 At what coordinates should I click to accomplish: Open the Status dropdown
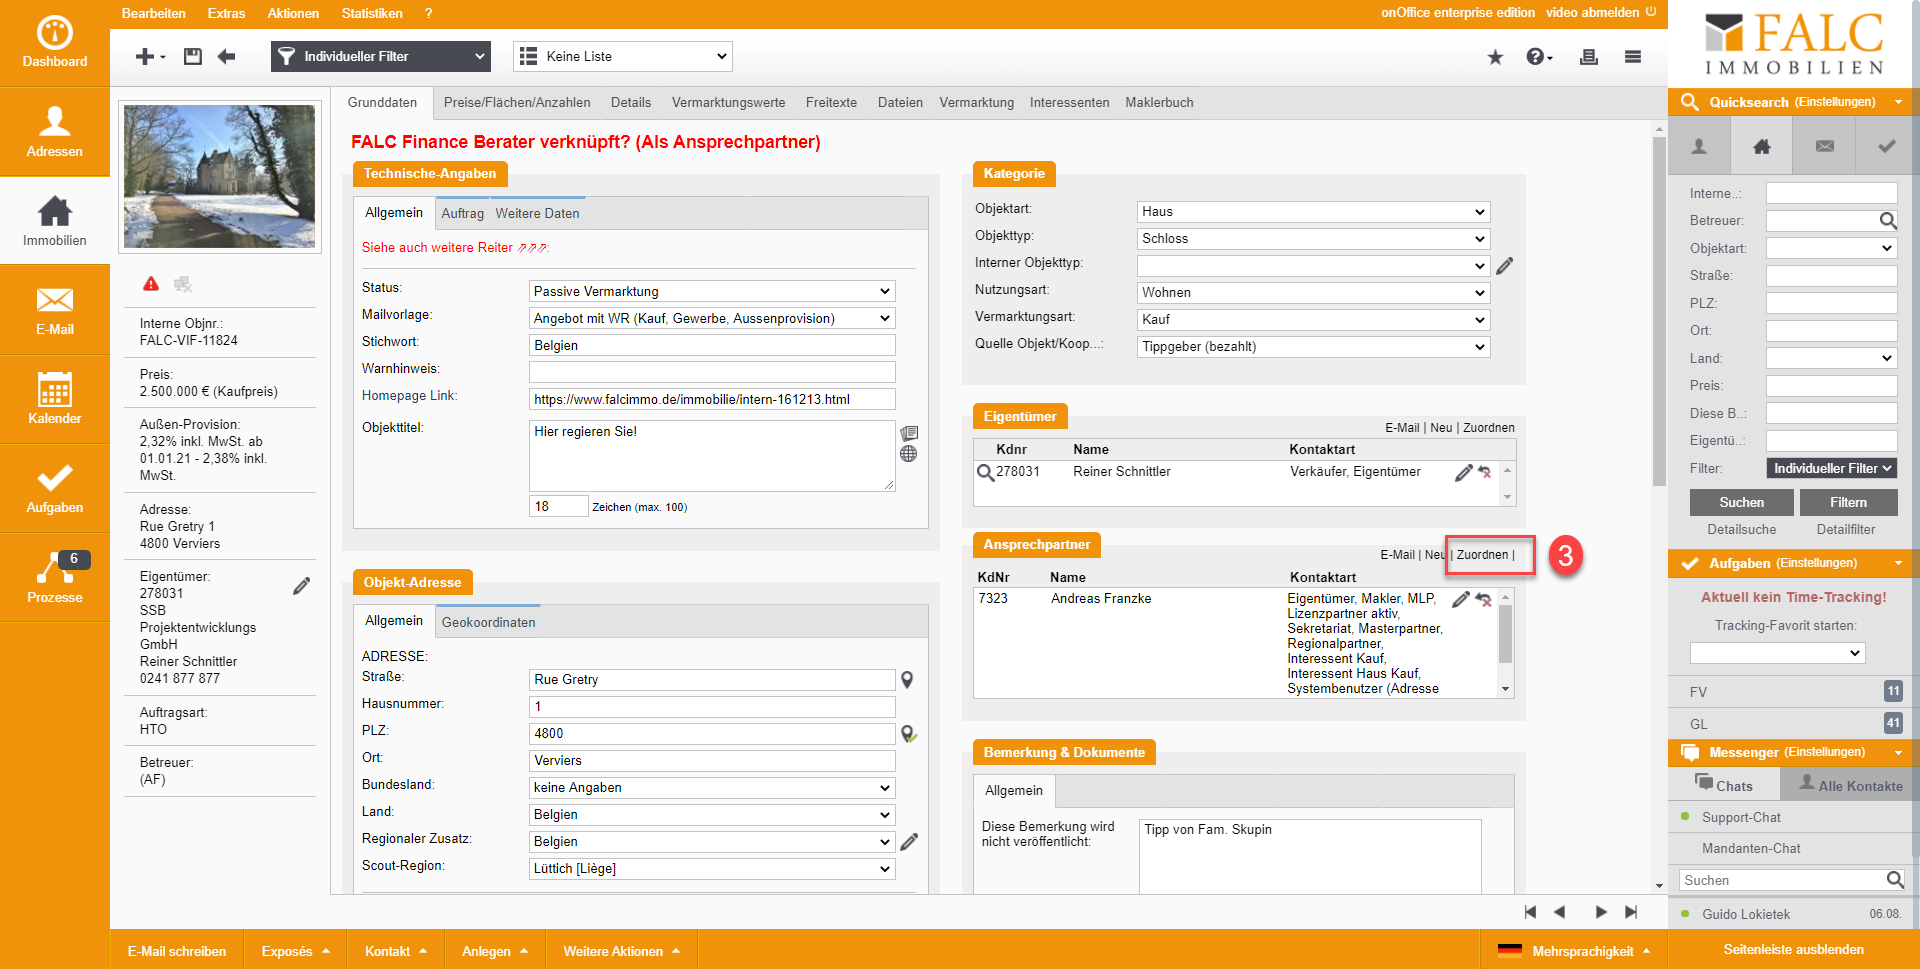coord(711,292)
